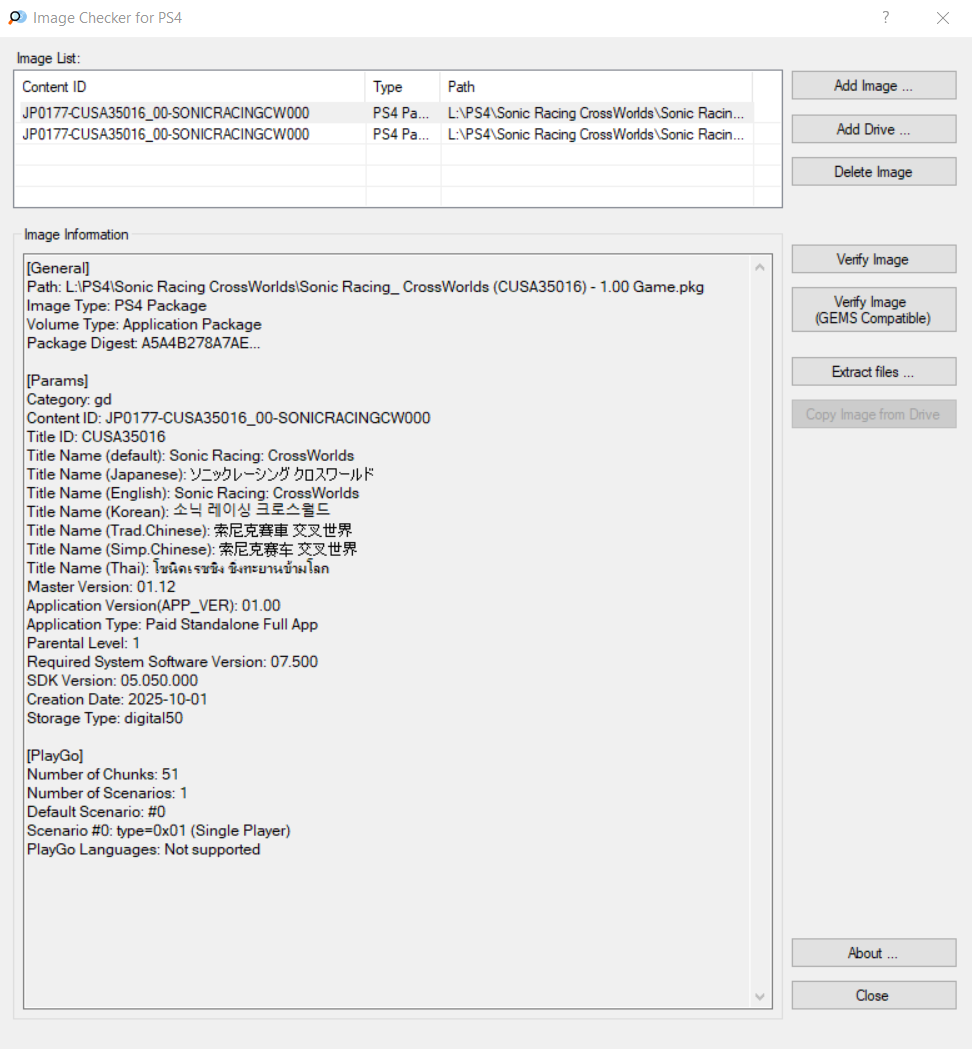Click the Title Name (Thai) line
Screen dimensions: 972x1049
point(178,568)
